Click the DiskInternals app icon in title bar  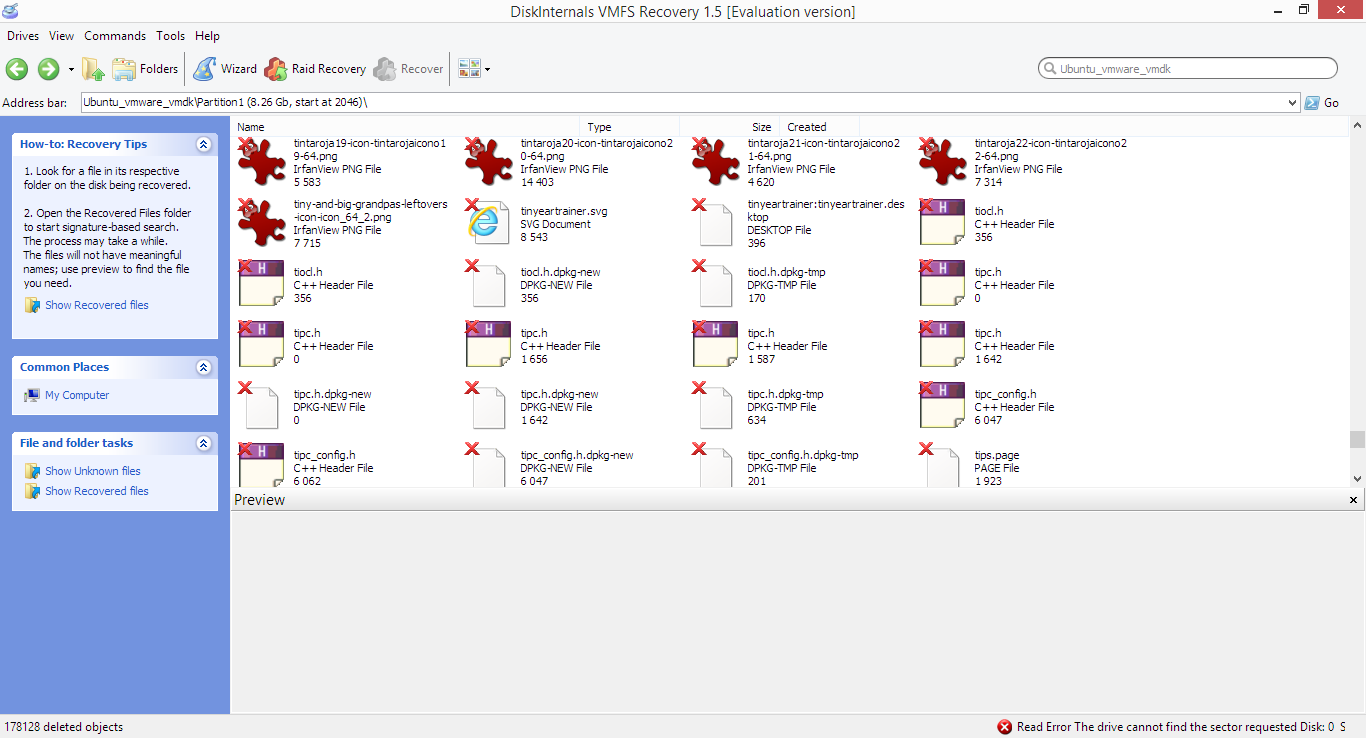tap(11, 11)
